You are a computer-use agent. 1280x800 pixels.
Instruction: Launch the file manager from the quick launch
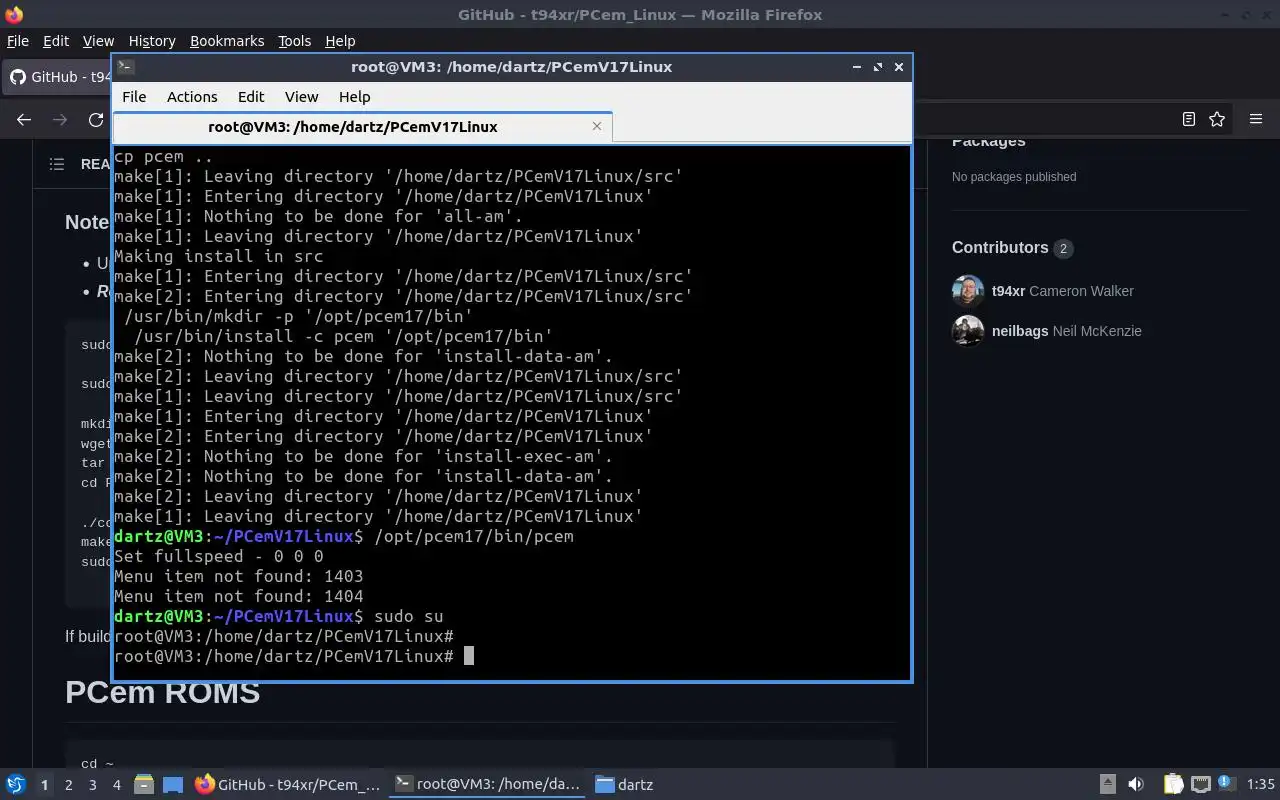click(143, 785)
